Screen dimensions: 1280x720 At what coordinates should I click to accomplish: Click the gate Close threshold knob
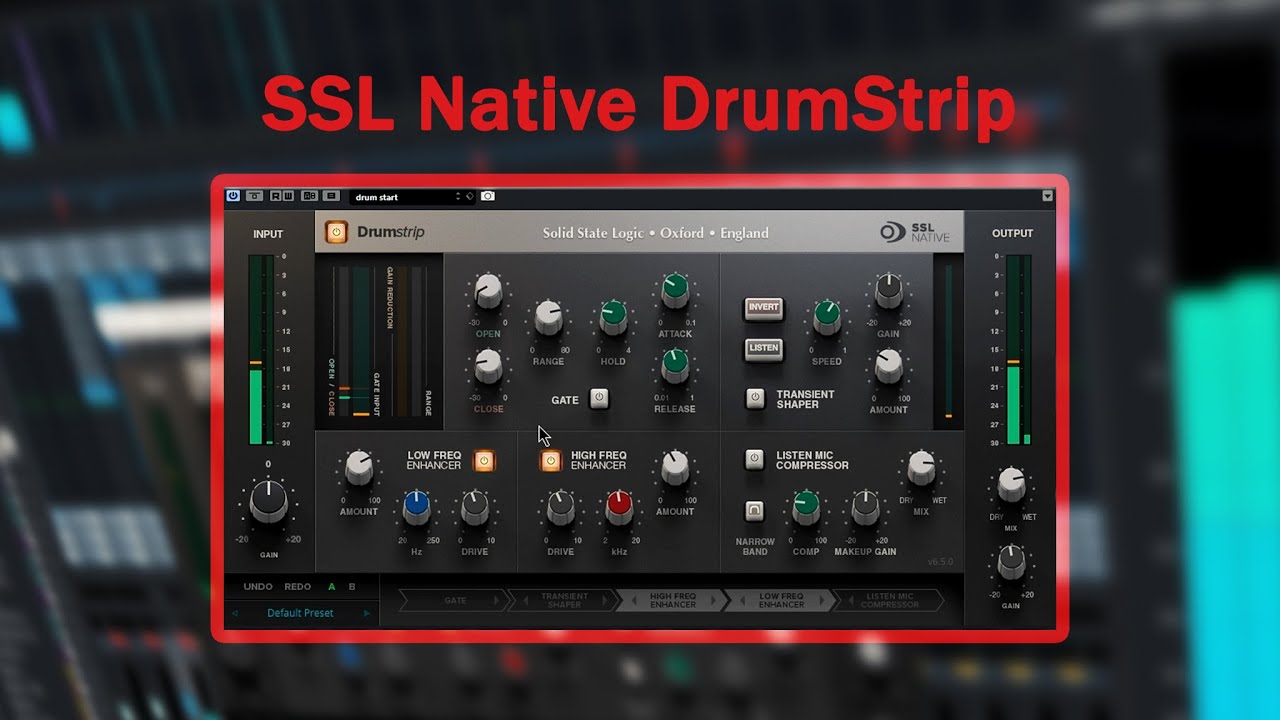tap(488, 367)
